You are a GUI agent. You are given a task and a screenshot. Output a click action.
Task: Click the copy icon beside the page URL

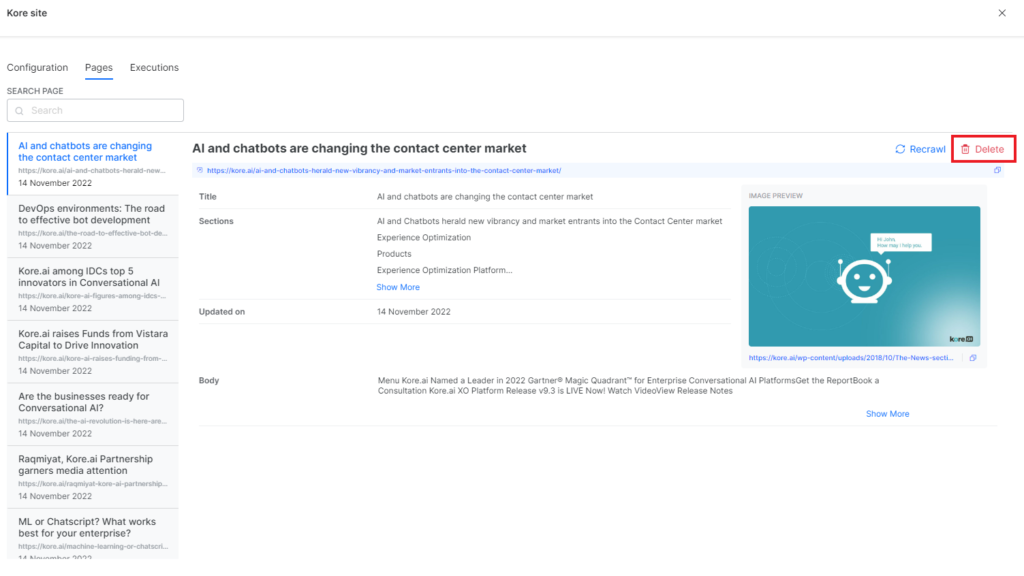996,170
